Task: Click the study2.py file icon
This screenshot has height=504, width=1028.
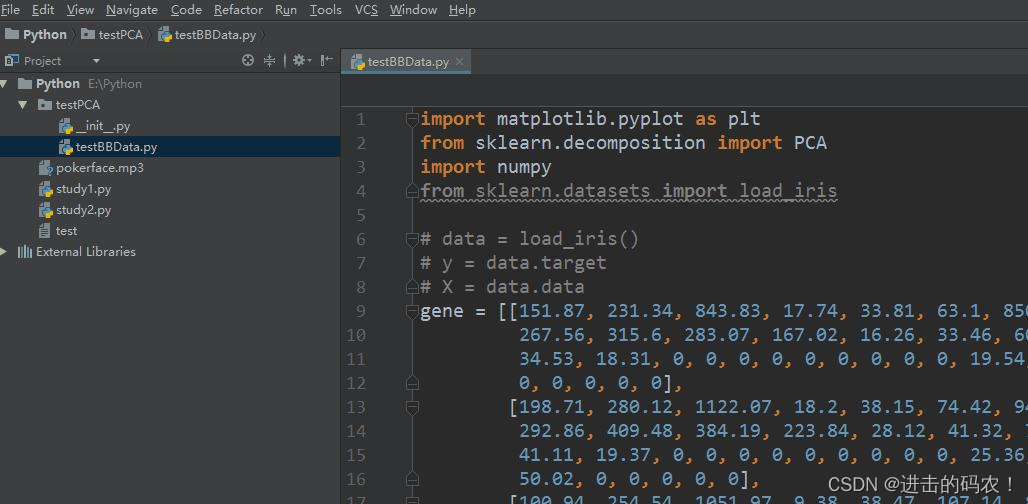Action: point(45,210)
